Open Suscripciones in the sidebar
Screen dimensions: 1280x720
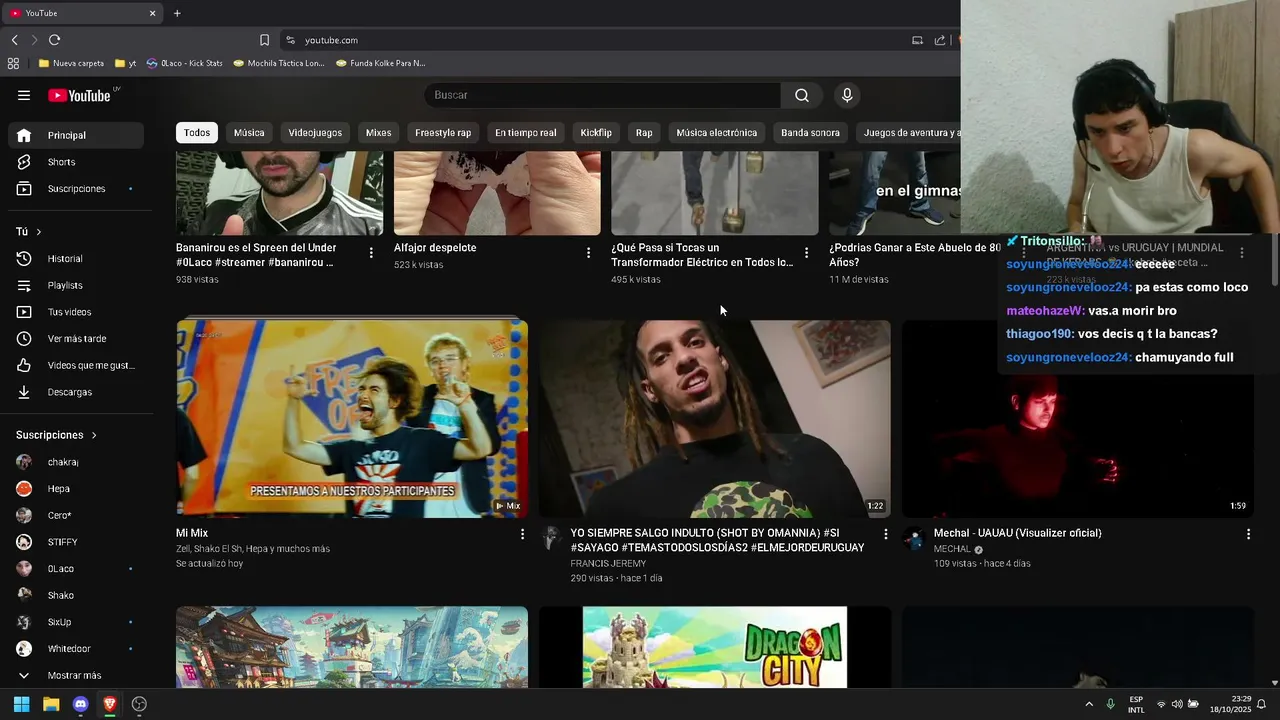[x=76, y=189]
